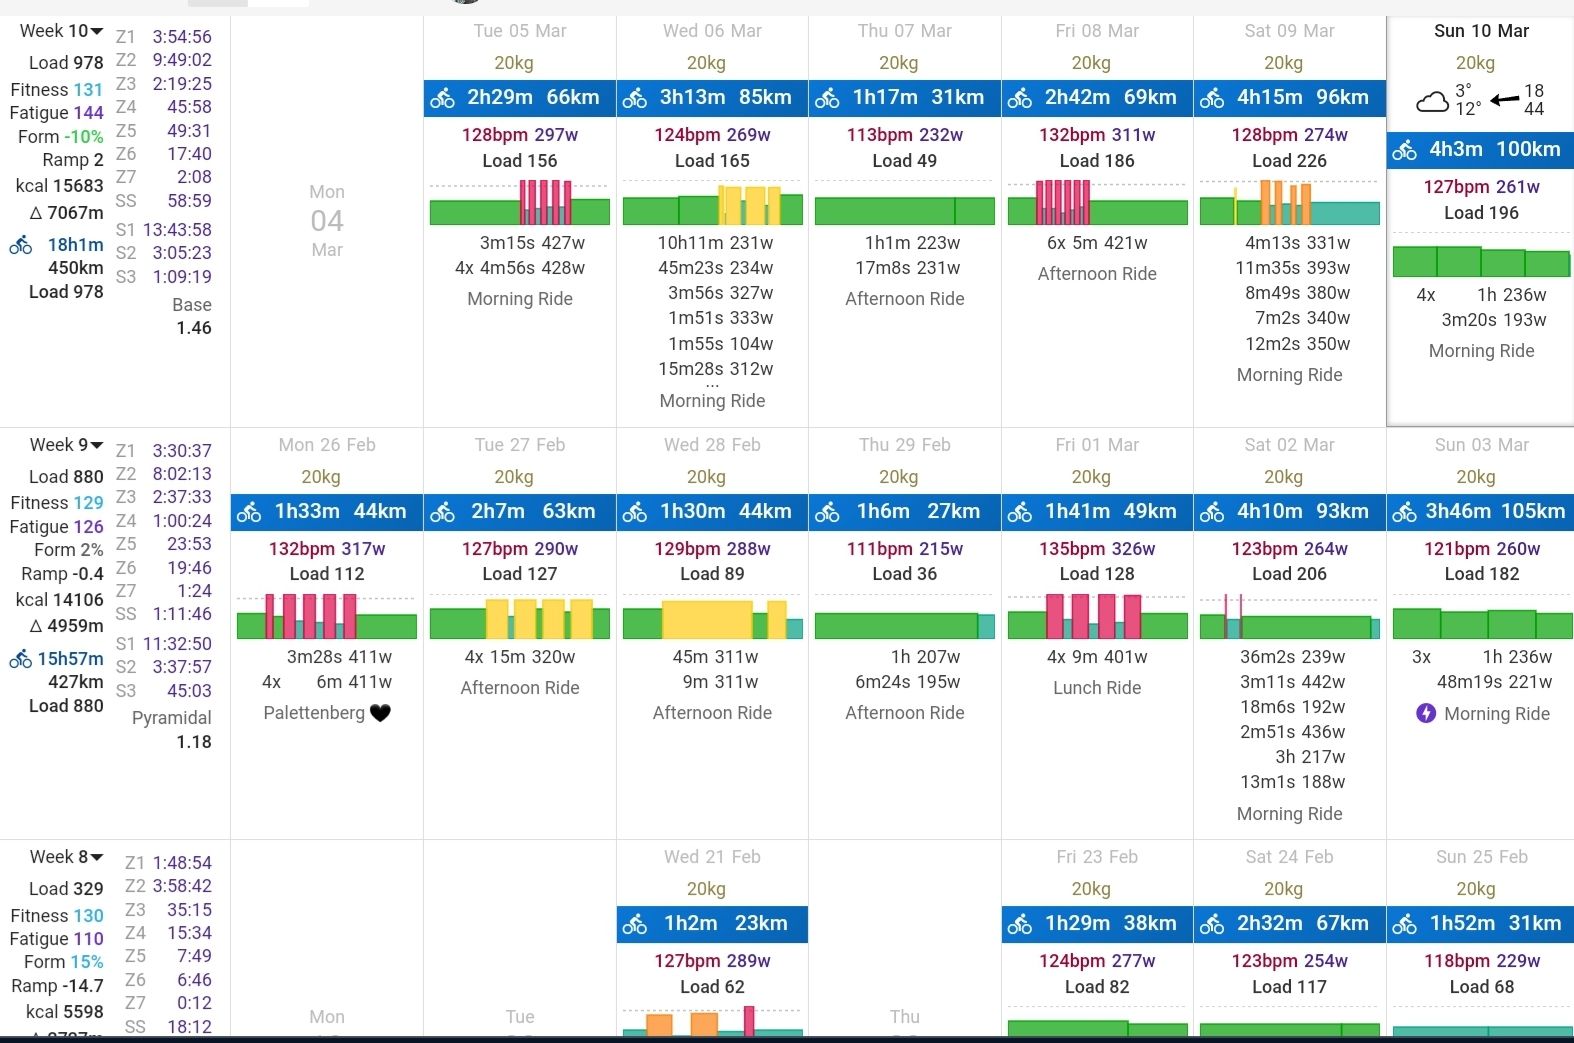Open the Week 9 dropdown arrow
This screenshot has height=1043, width=1574.
[x=97, y=446]
